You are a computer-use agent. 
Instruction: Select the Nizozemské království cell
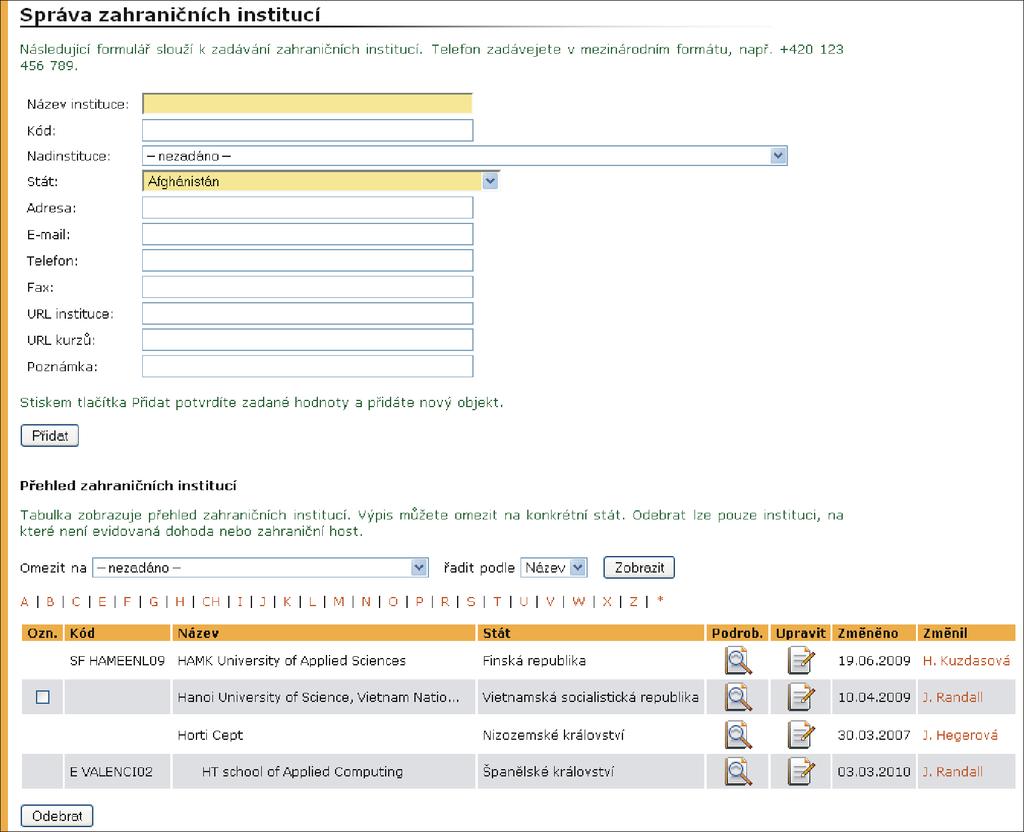point(591,735)
